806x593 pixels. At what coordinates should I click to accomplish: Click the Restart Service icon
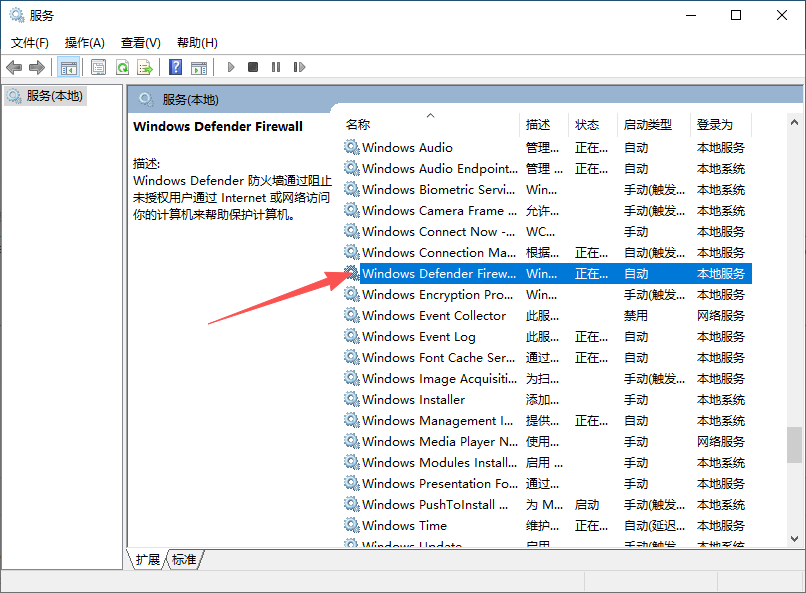pyautogui.click(x=299, y=67)
